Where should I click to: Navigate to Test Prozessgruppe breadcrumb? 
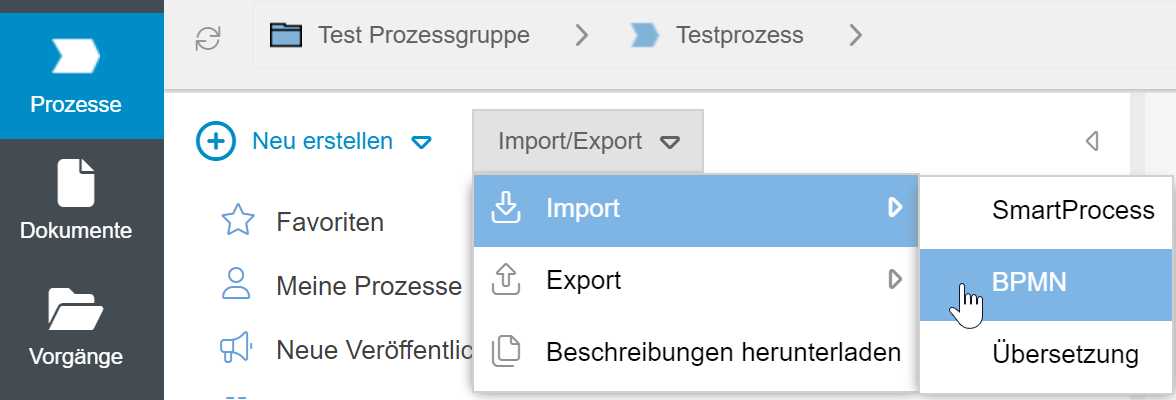423,36
